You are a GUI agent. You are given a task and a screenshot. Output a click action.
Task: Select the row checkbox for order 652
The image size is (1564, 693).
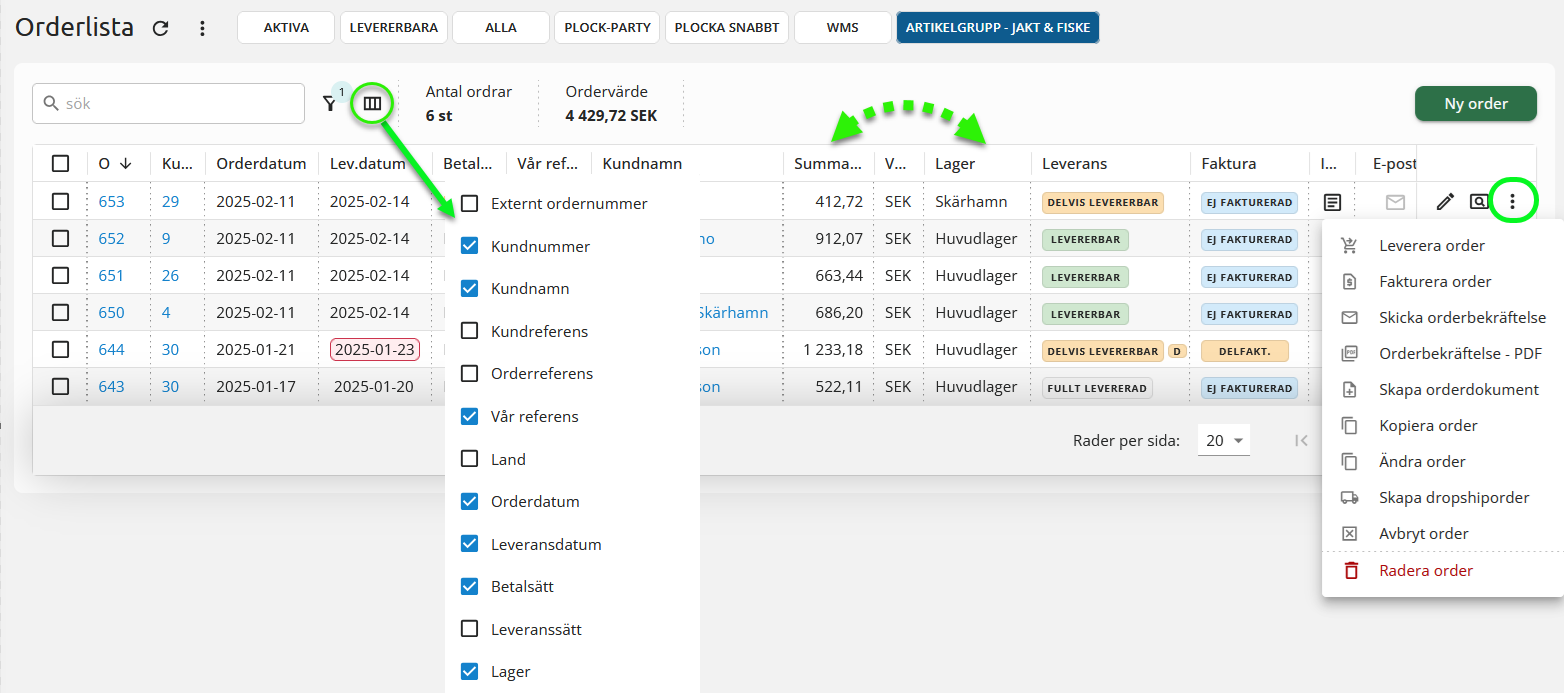point(61,239)
